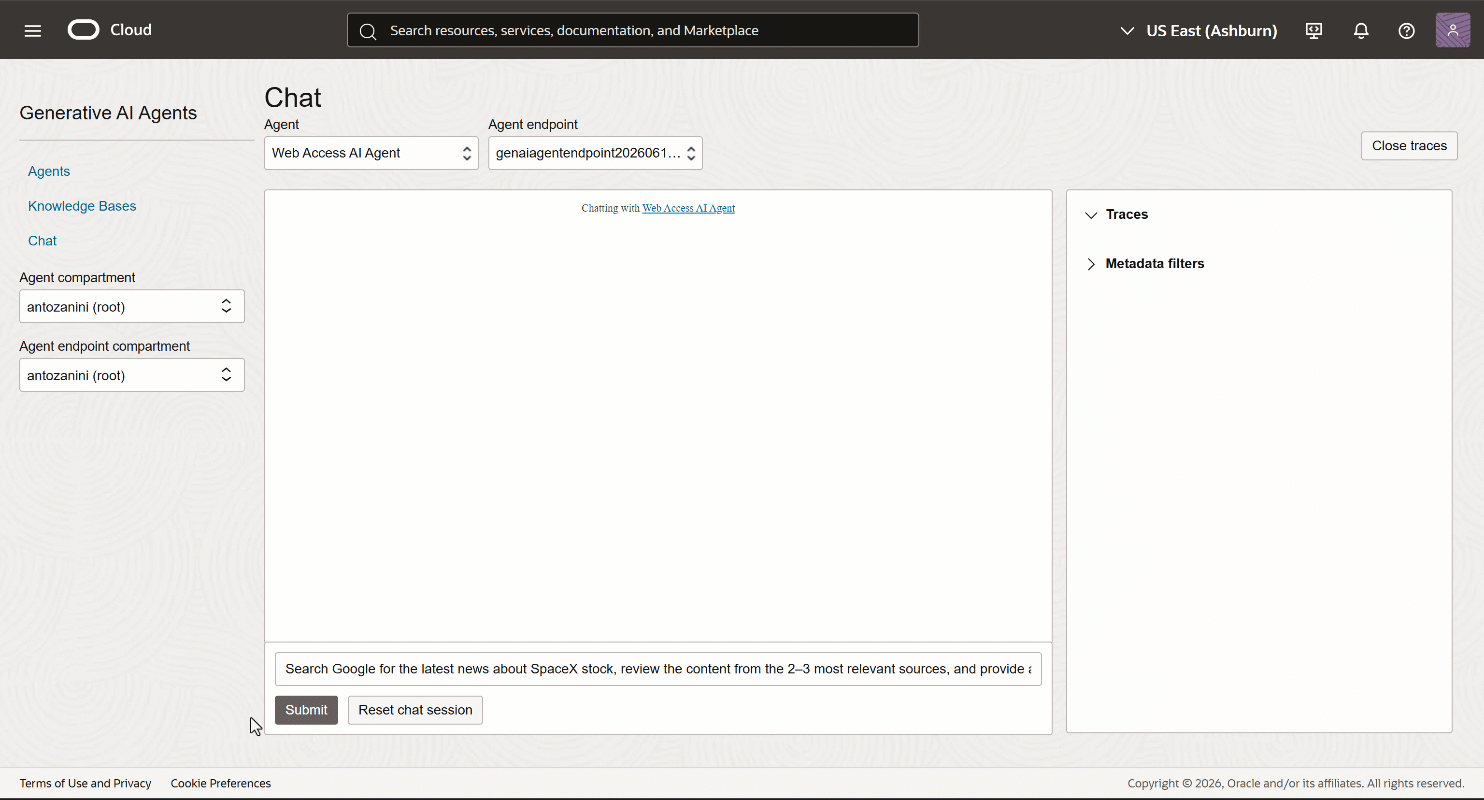The width and height of the screenshot is (1484, 800).
Task: Open the notifications bell
Action: click(x=1361, y=30)
